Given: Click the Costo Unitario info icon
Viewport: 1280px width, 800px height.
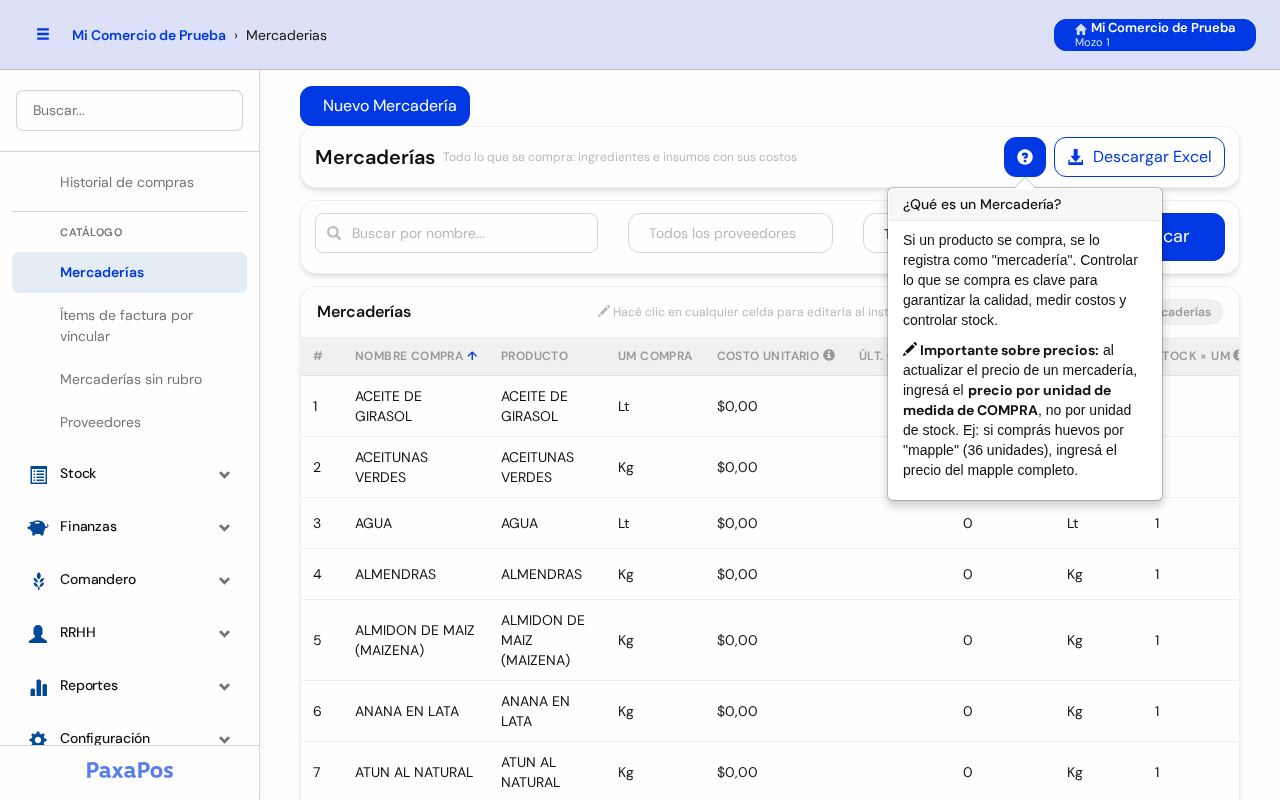Looking at the screenshot, I should click(x=829, y=355).
